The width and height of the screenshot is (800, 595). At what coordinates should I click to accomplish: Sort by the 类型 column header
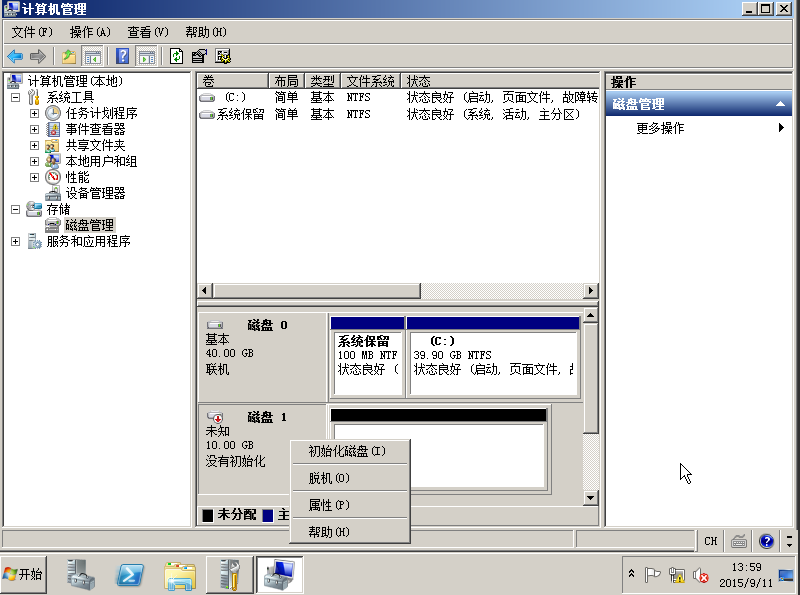pyautogui.click(x=322, y=81)
